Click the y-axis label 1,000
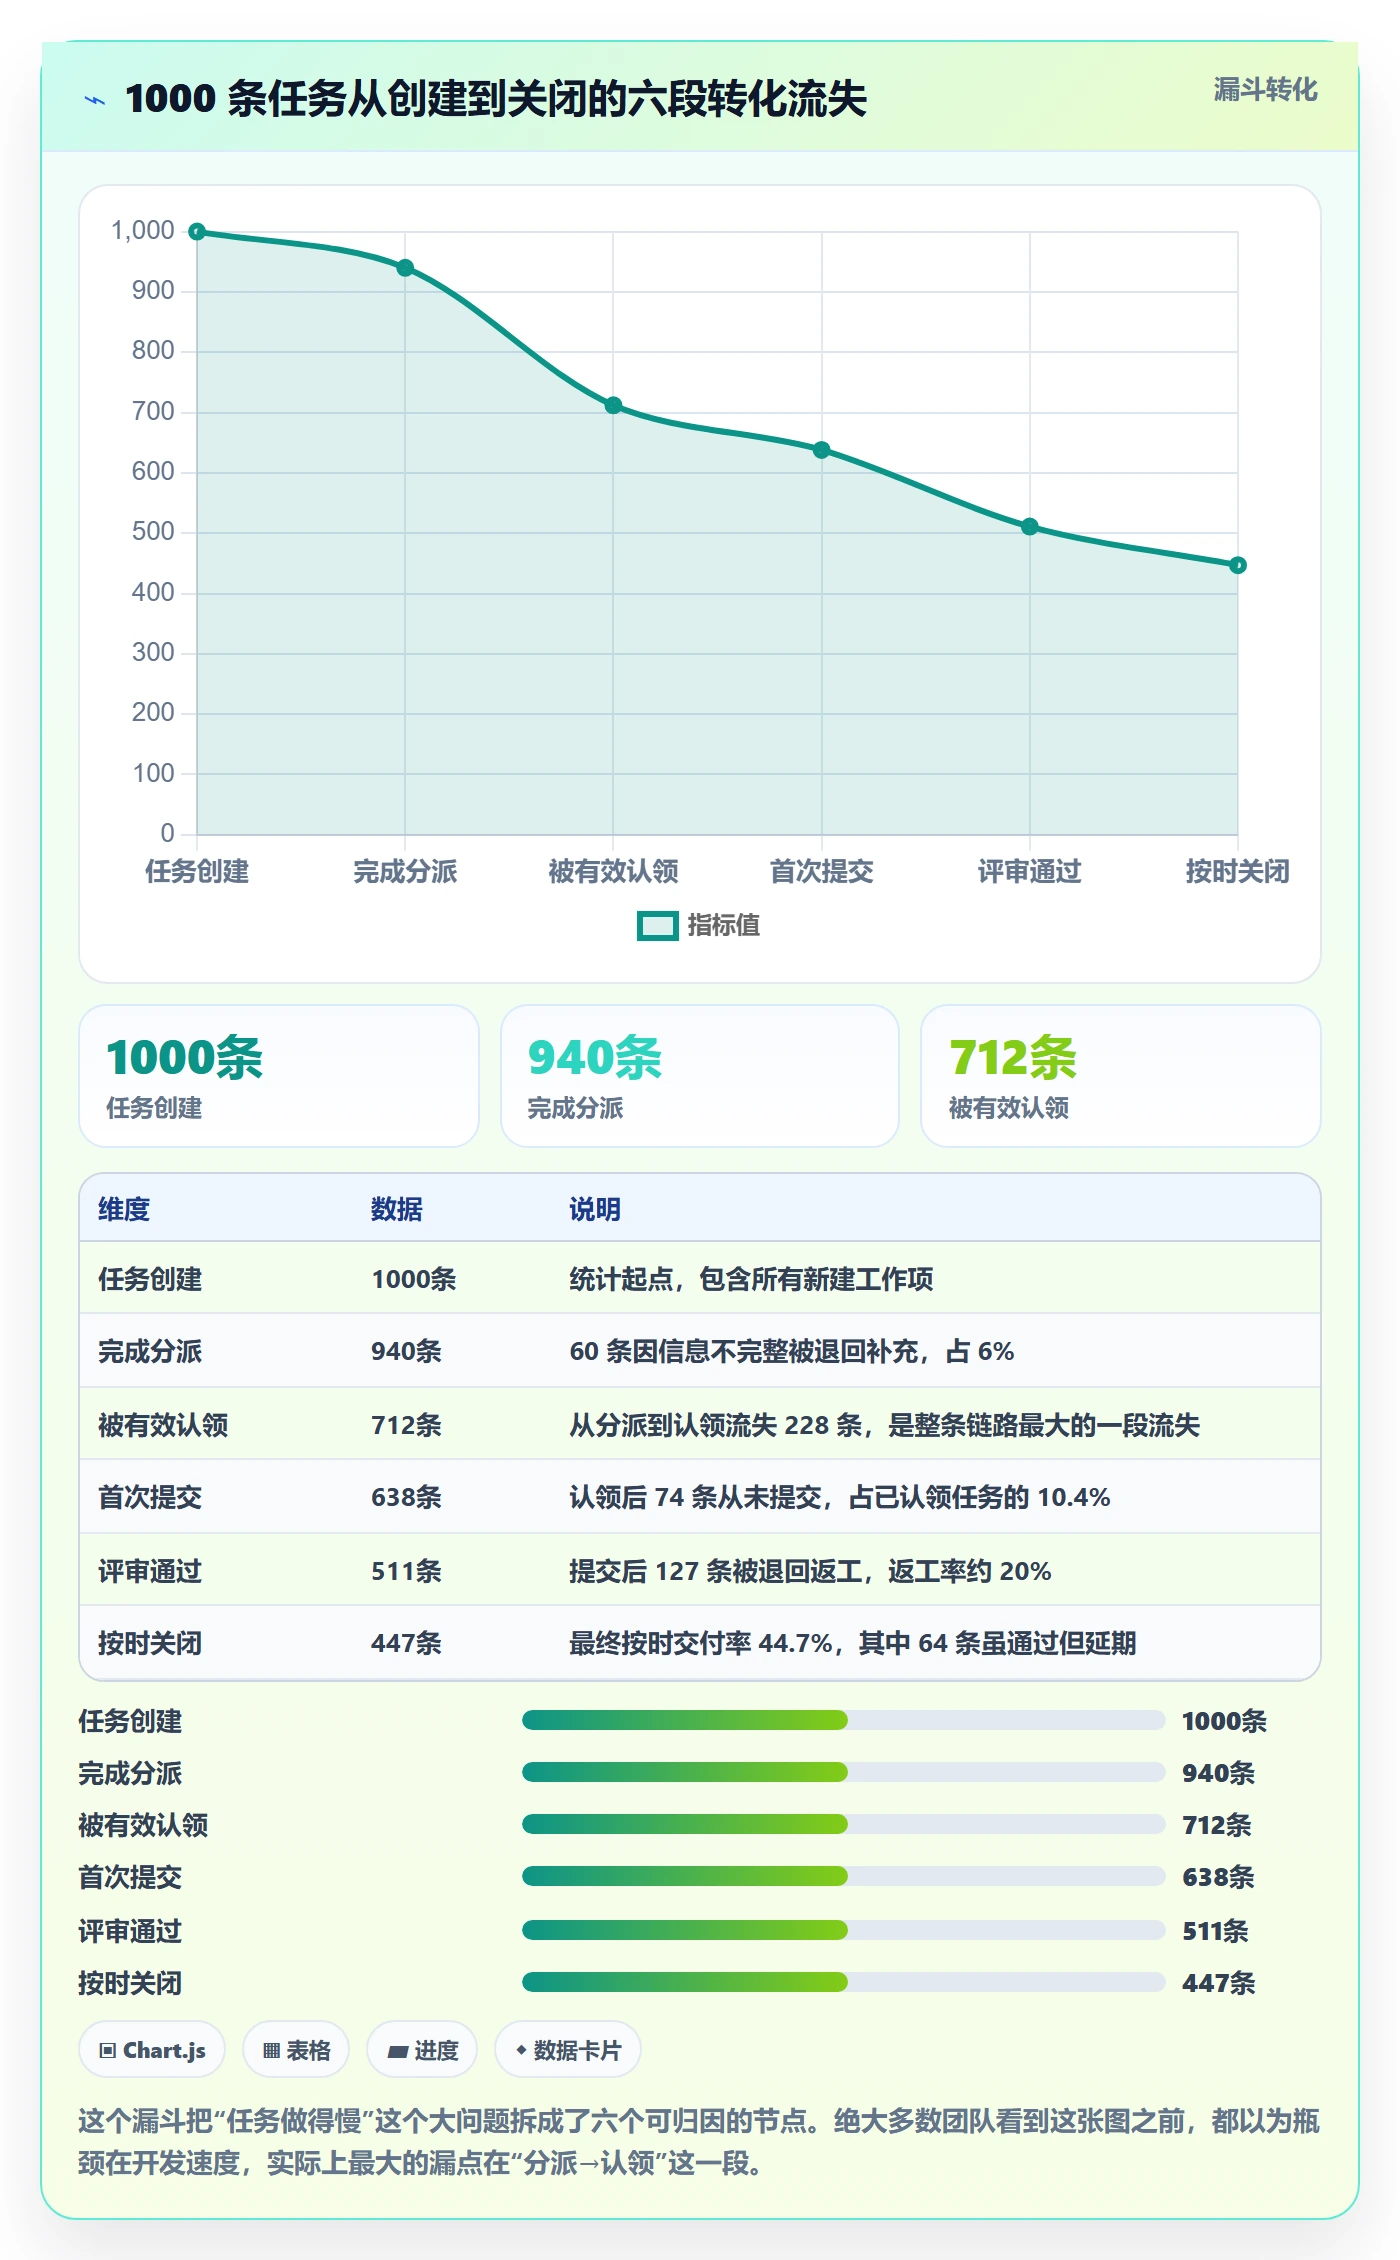The image size is (1400, 2260). [x=143, y=230]
